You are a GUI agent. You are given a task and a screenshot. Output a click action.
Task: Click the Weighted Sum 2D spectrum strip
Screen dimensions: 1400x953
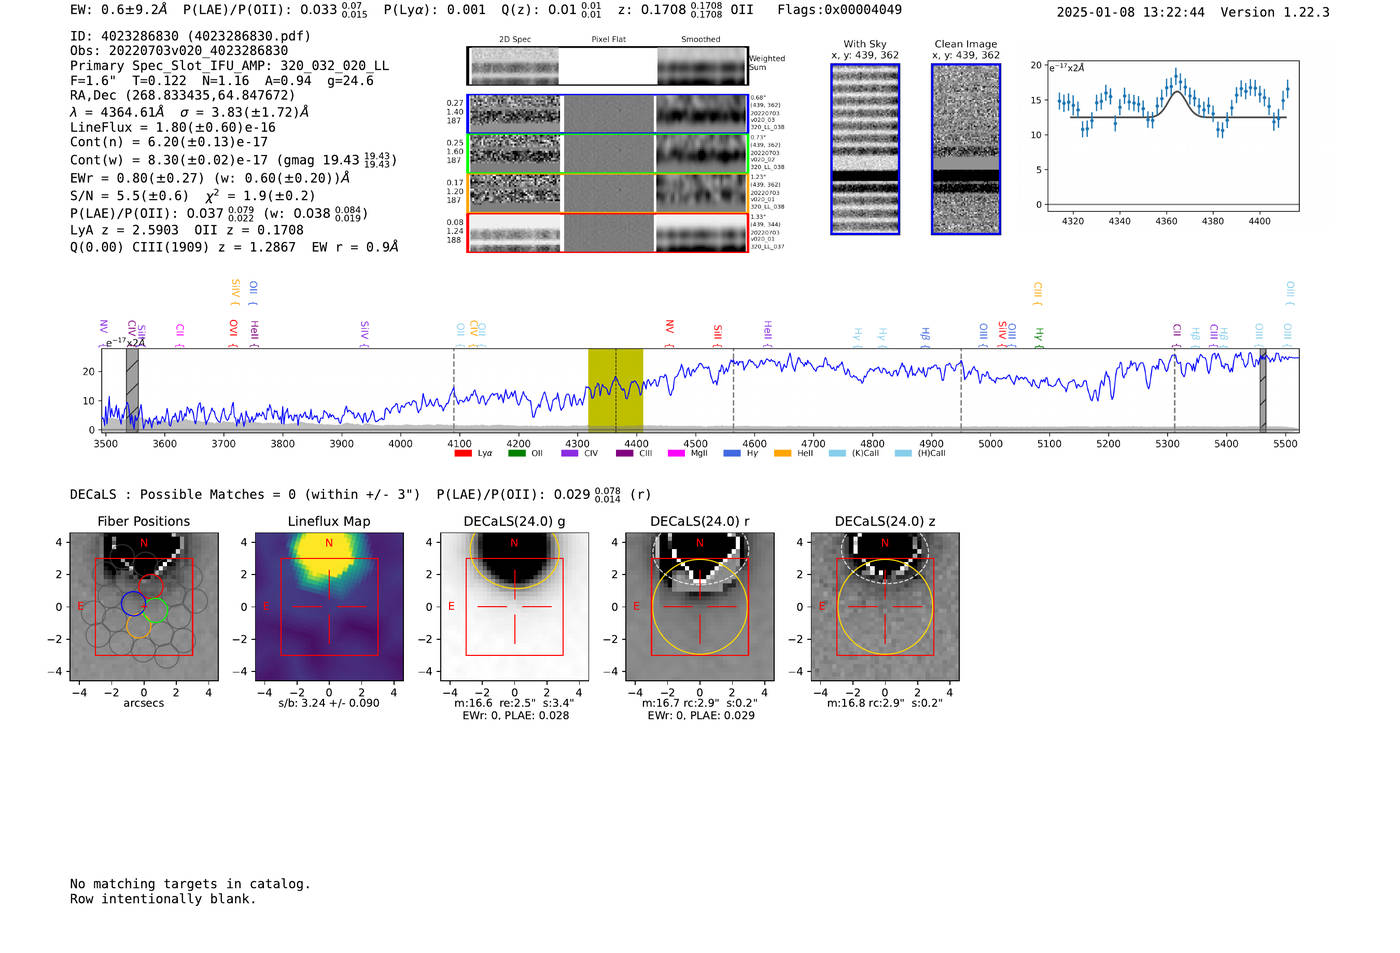coord(608,66)
